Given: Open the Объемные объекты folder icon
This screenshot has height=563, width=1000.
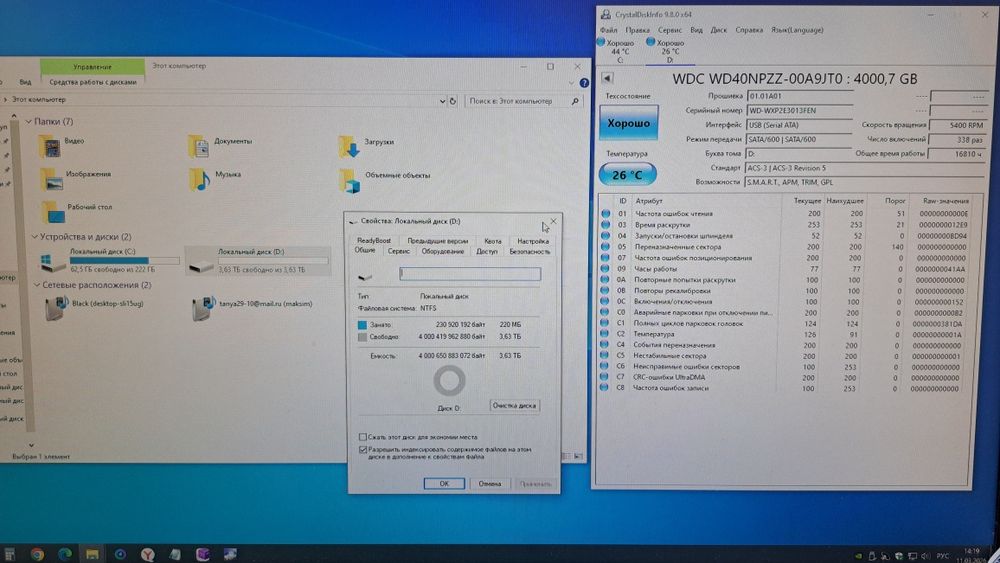Looking at the screenshot, I should click(x=350, y=180).
